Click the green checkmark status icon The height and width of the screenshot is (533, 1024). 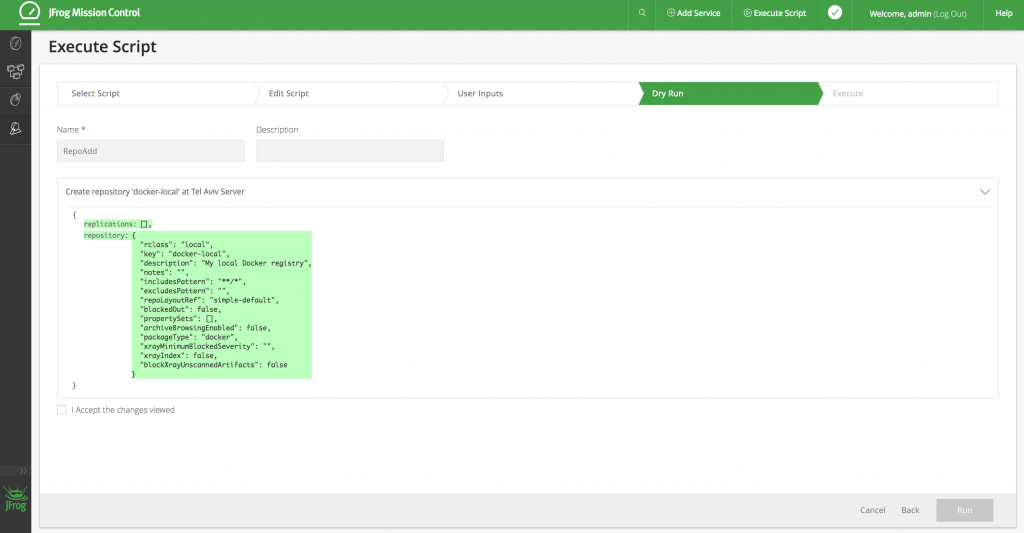(835, 12)
